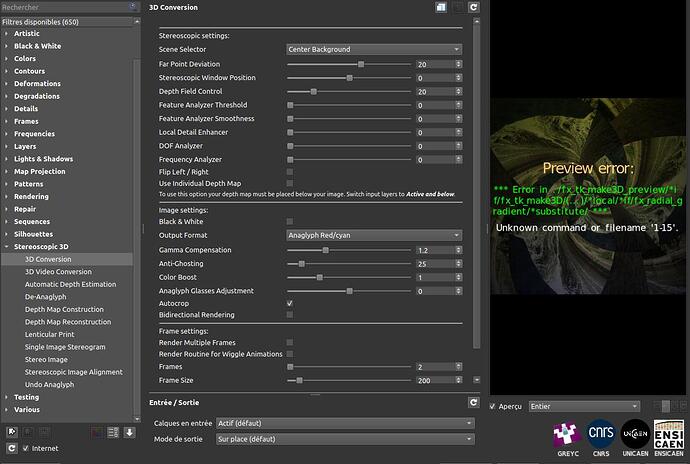Click the search field clear icon
The width and height of the screenshot is (690, 464).
[133, 6]
